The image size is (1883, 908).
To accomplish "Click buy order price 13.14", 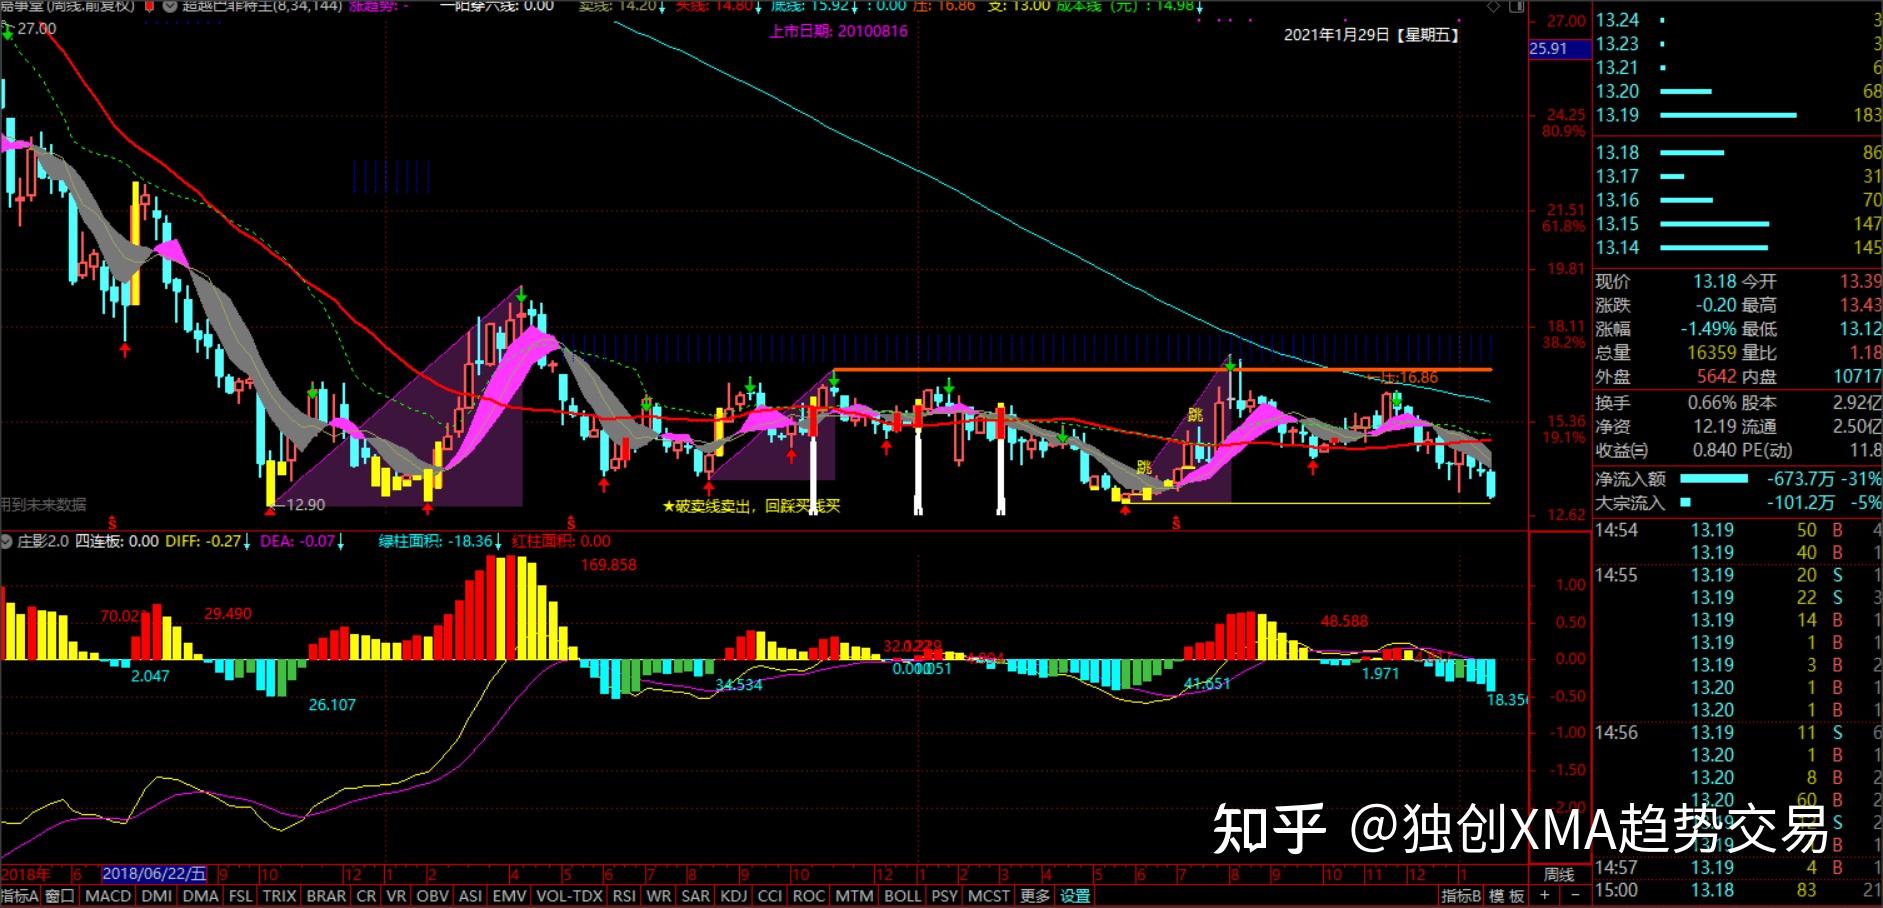I will (x=1617, y=247).
